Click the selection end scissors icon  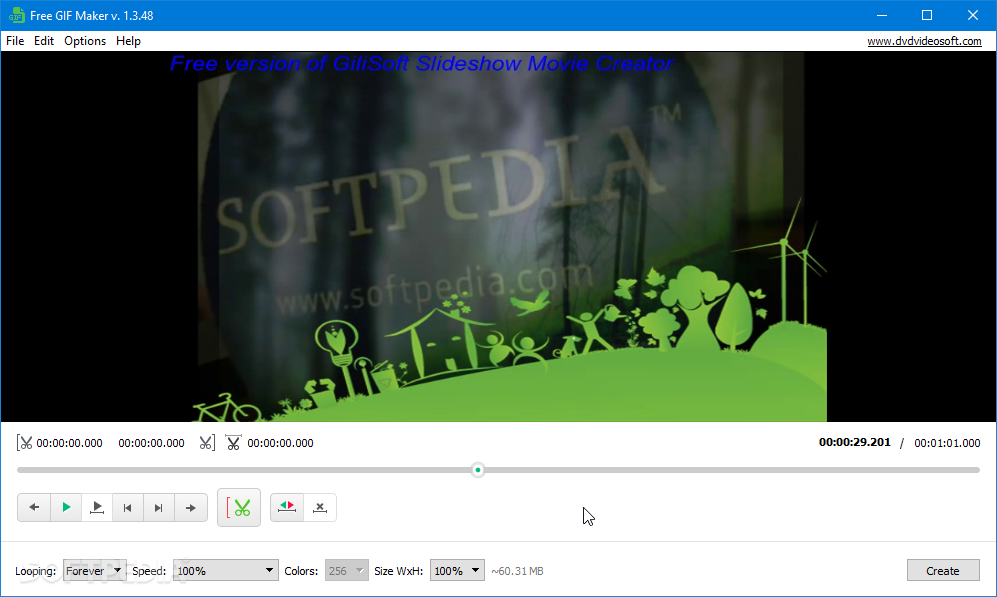(207, 443)
